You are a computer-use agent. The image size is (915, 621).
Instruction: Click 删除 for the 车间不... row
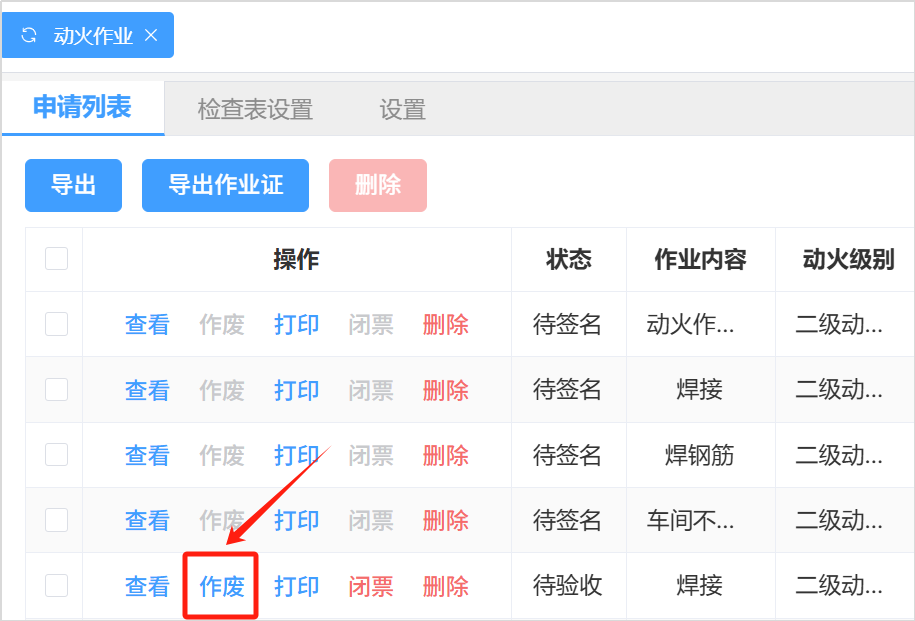pyautogui.click(x=445, y=520)
